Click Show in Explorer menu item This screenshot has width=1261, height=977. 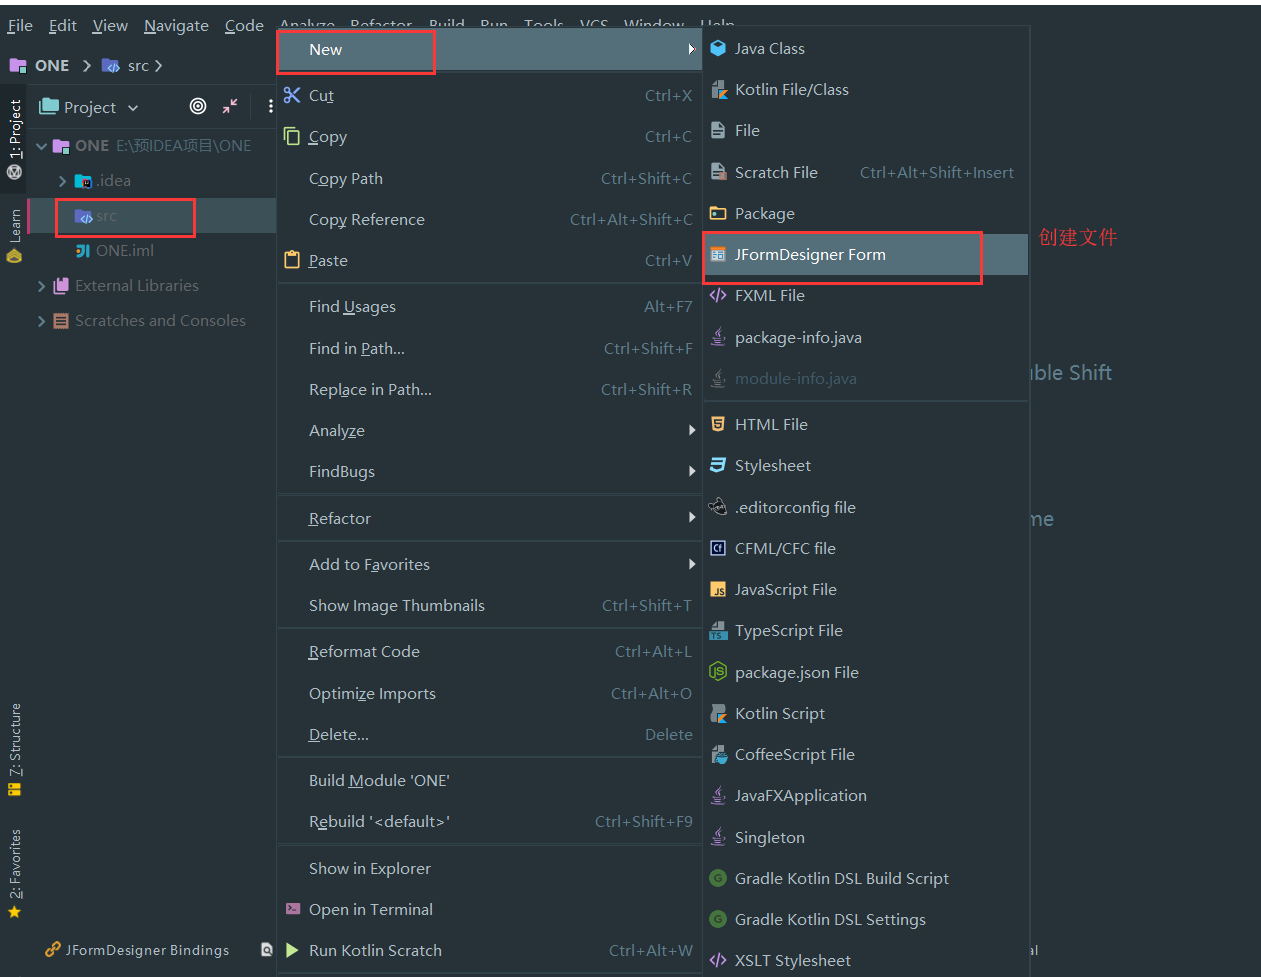tap(369, 868)
